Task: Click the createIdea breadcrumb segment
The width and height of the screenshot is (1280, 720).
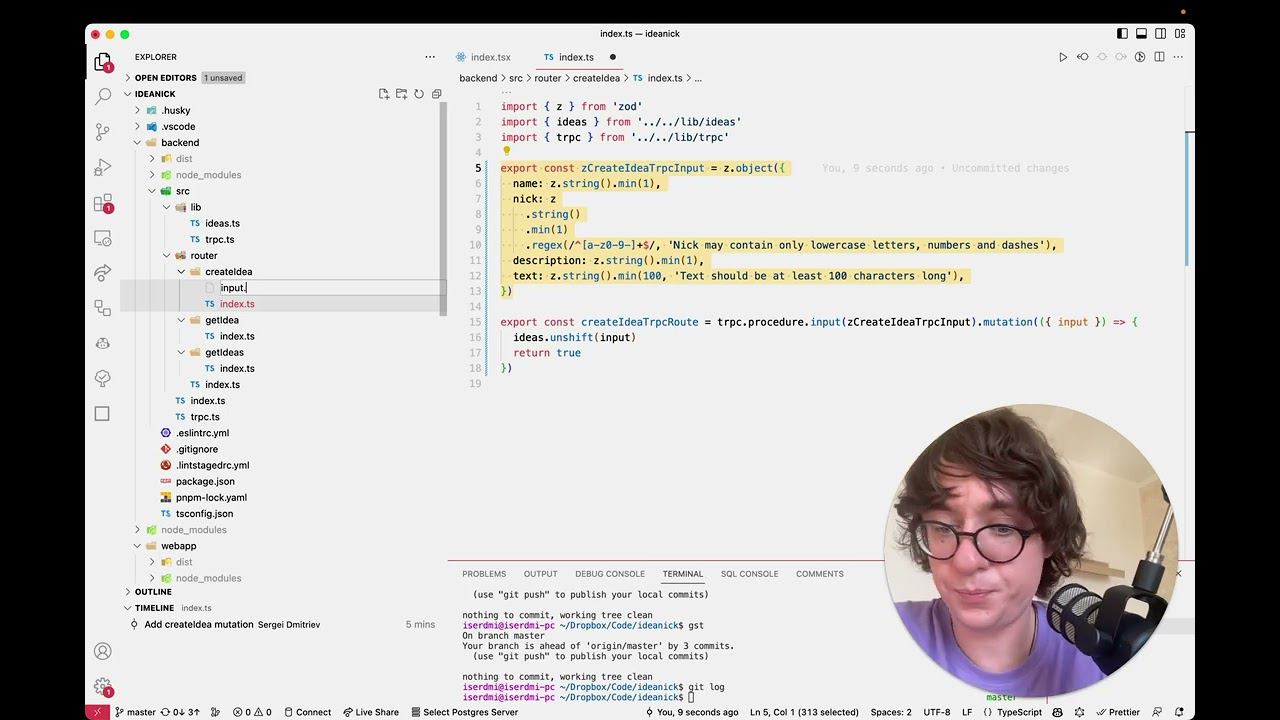Action: pos(597,78)
